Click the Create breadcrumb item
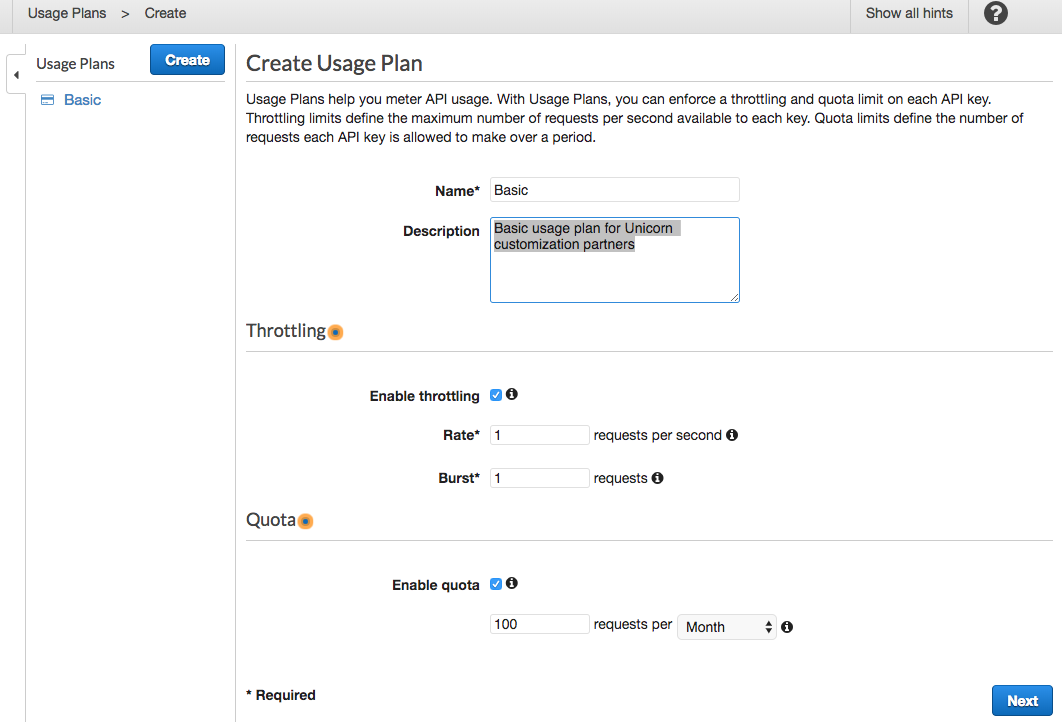 [x=165, y=14]
